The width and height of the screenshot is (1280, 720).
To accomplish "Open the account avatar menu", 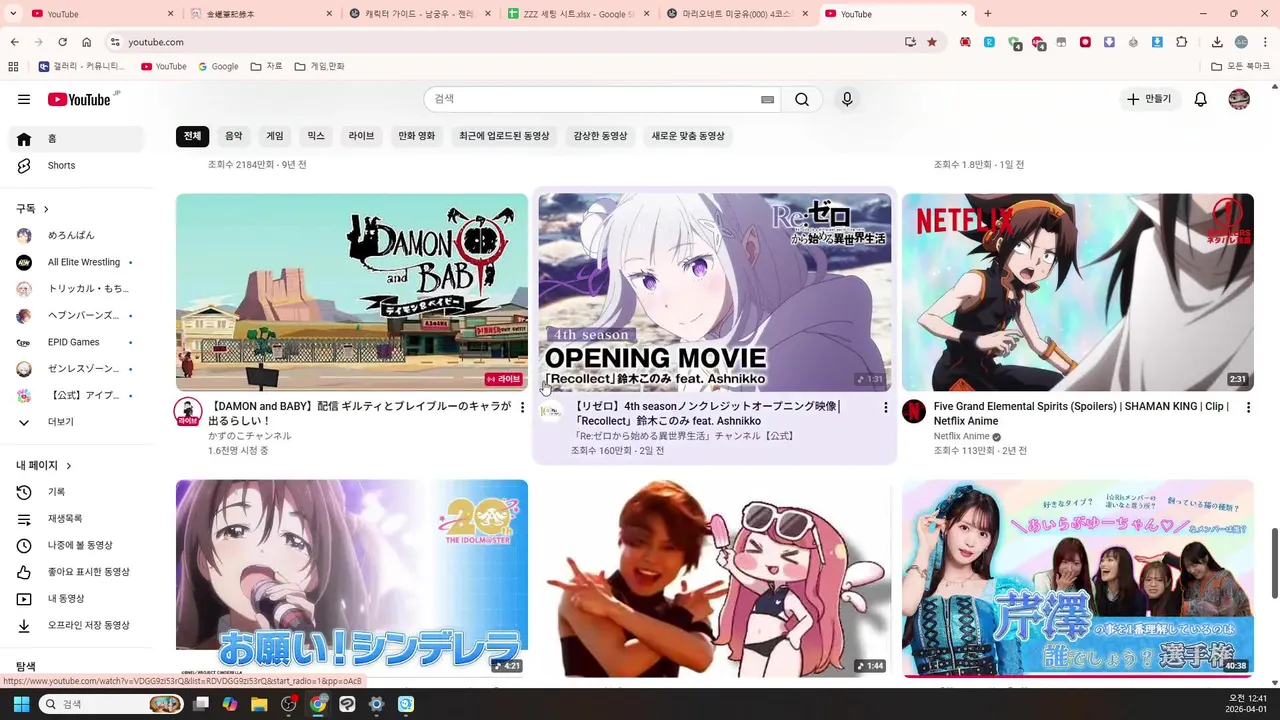I will [1239, 99].
